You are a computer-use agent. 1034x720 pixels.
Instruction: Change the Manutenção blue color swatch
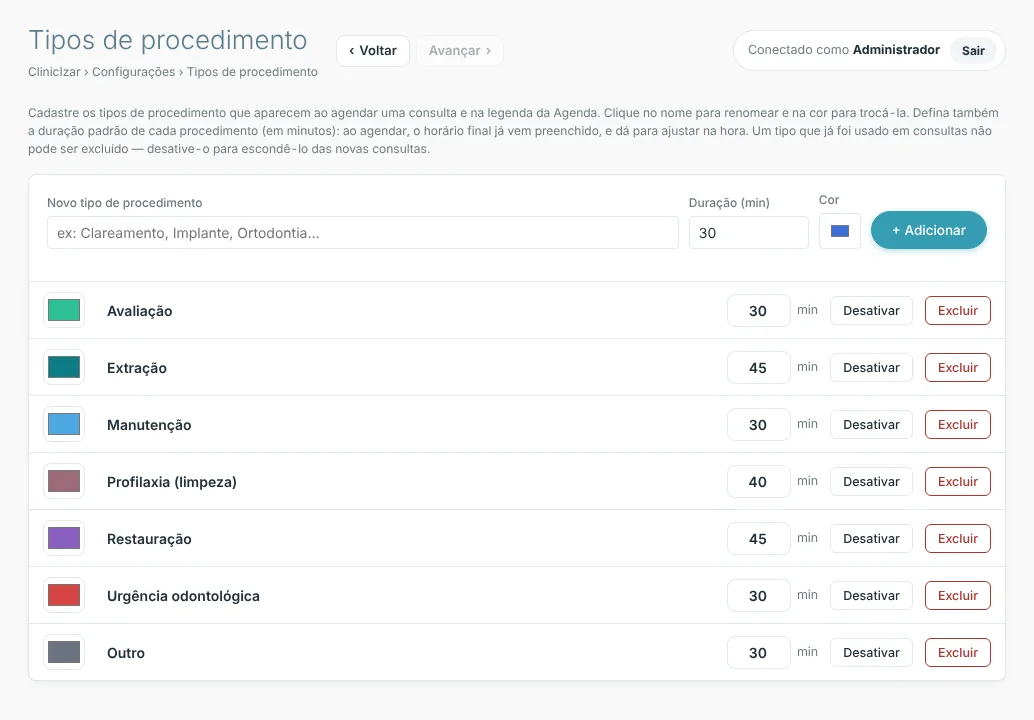pyautogui.click(x=64, y=424)
